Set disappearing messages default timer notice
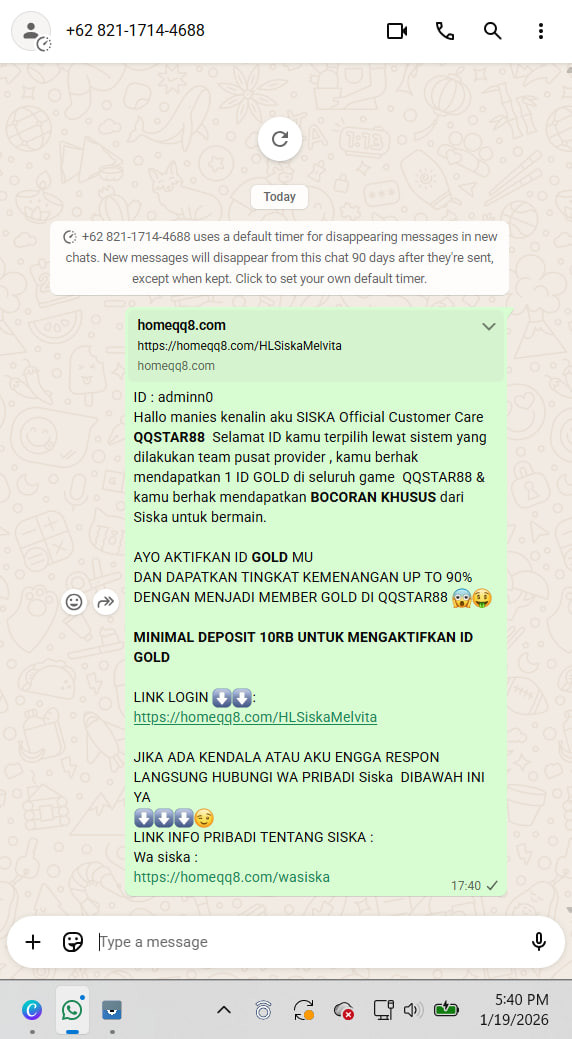 (x=280, y=258)
